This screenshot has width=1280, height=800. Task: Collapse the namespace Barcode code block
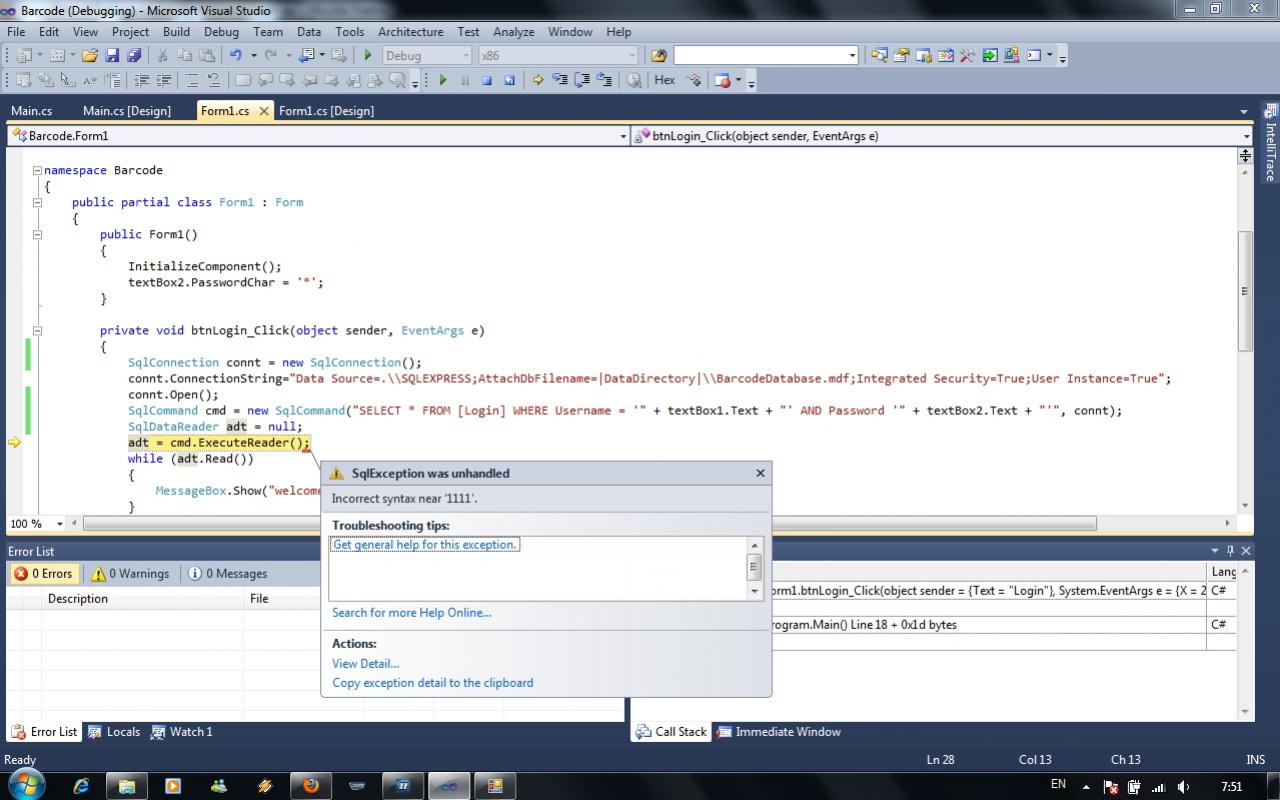tap(37, 170)
